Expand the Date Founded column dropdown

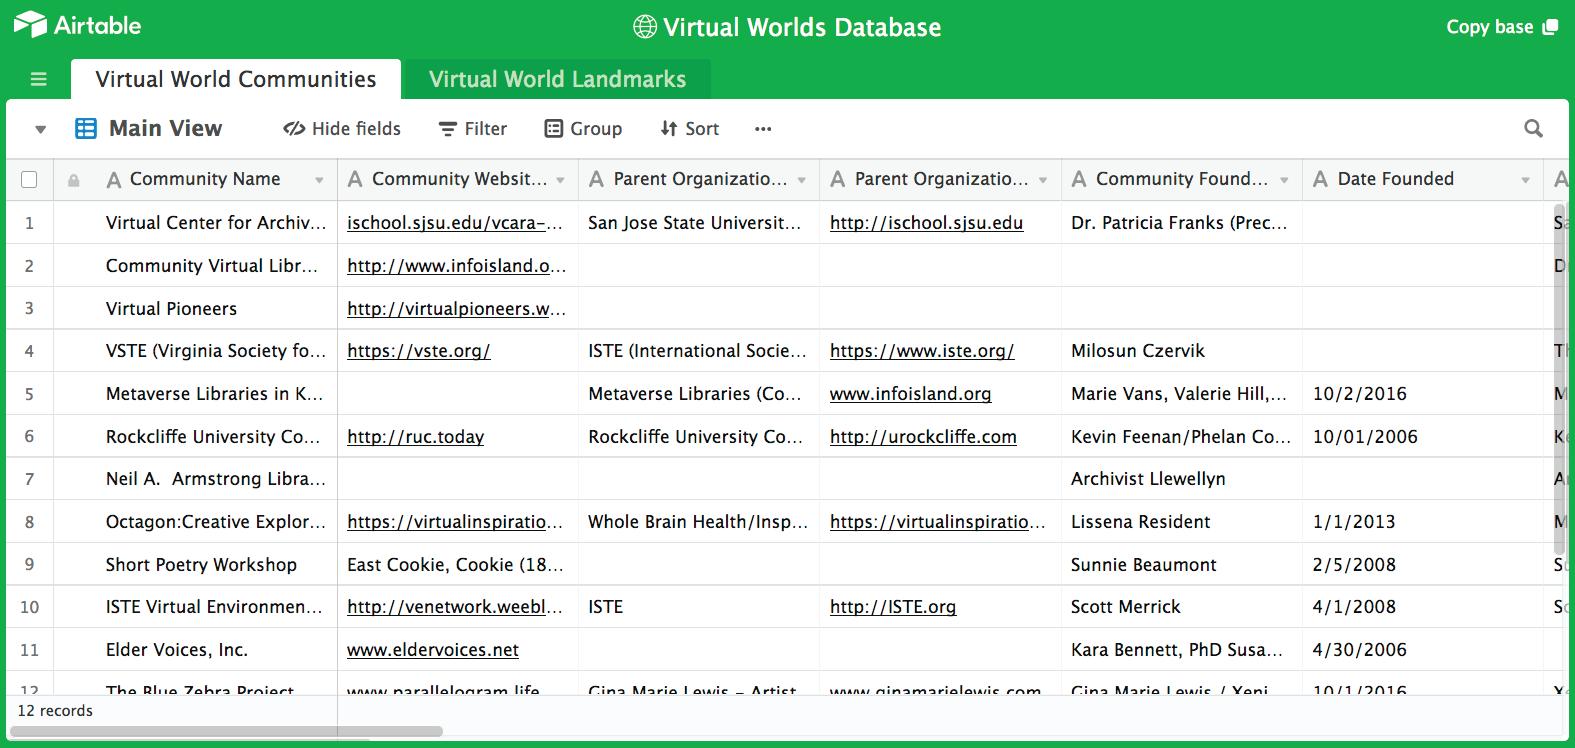coord(1525,180)
